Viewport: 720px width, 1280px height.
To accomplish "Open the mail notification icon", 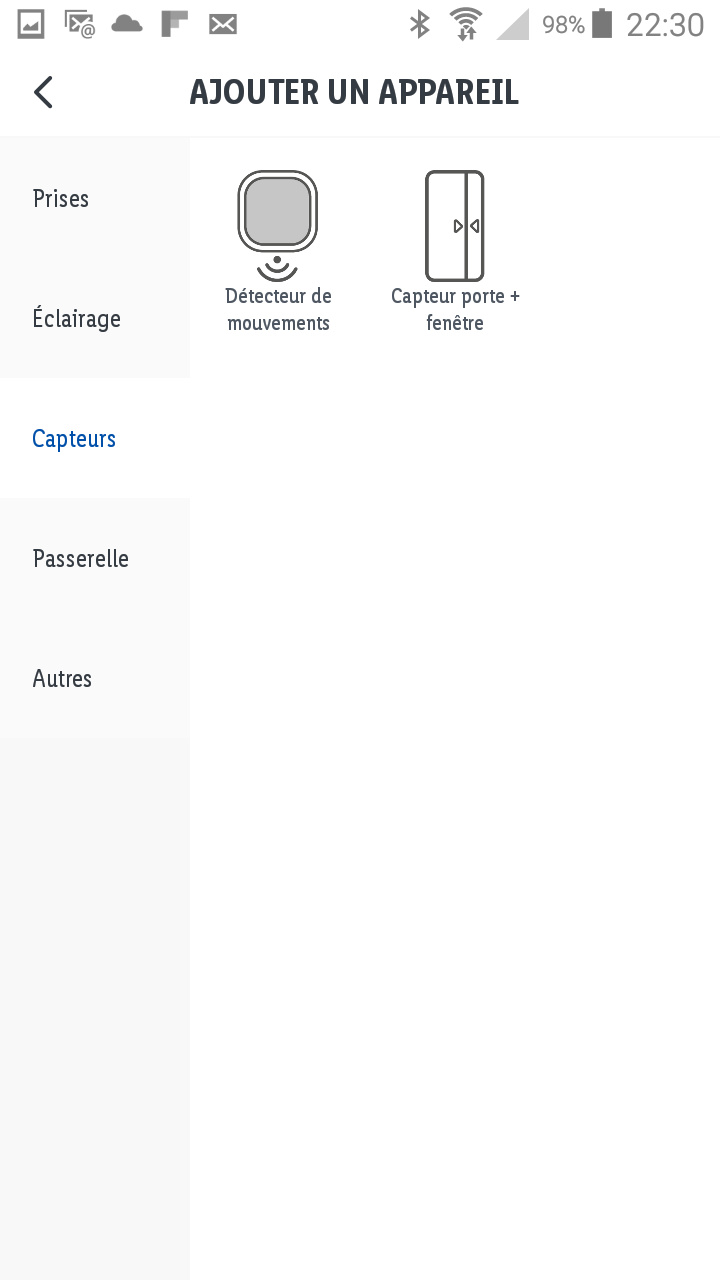I will click(x=223, y=24).
